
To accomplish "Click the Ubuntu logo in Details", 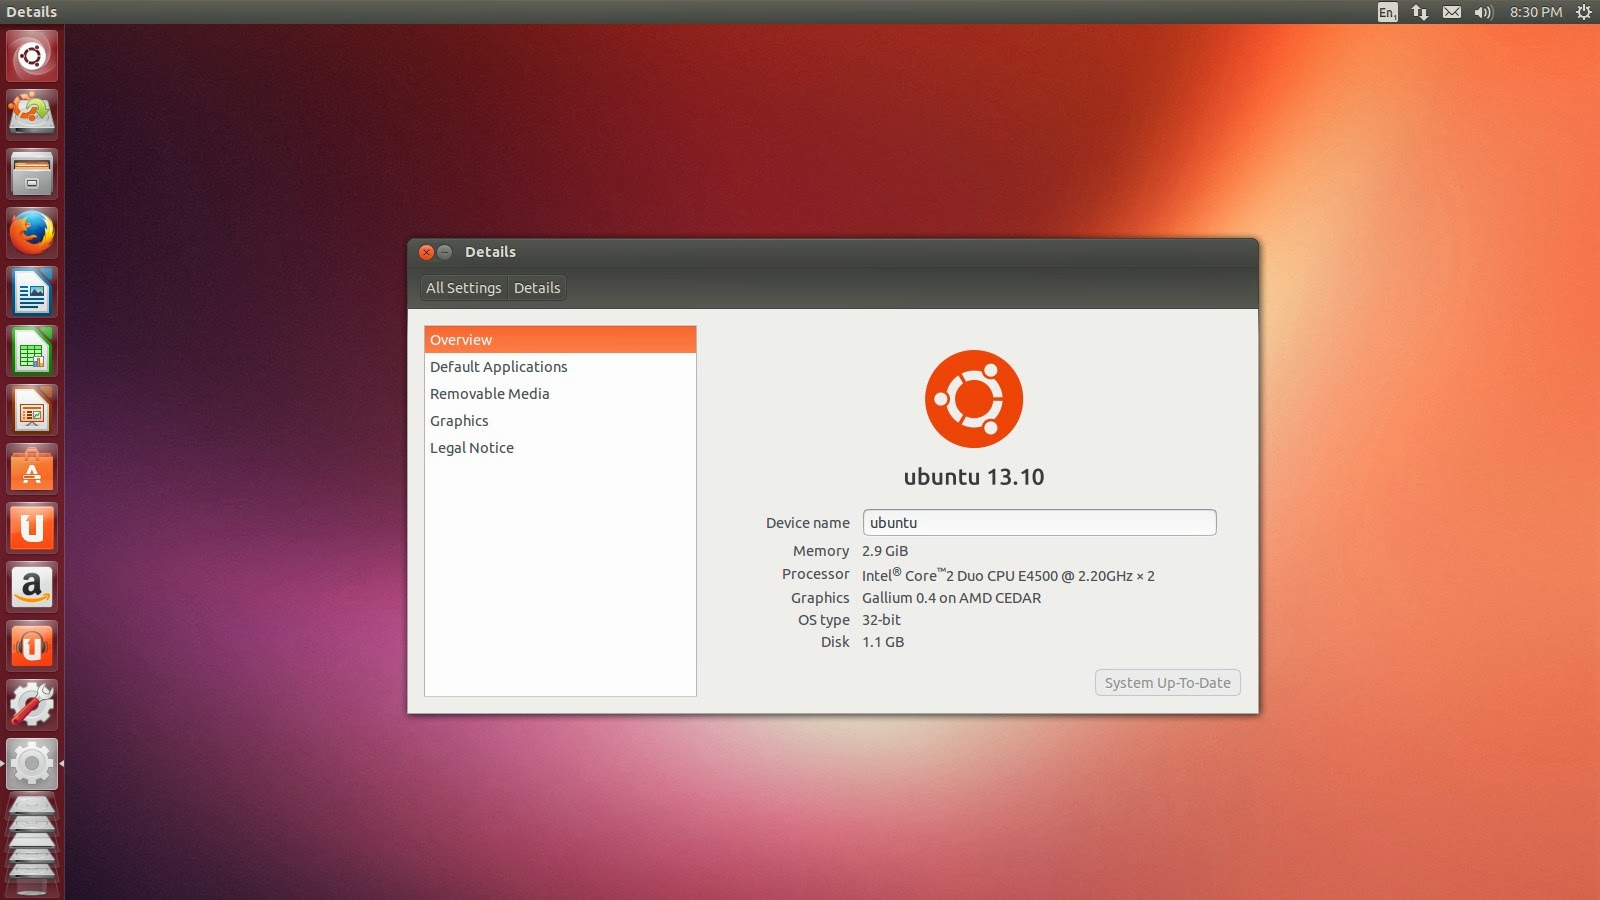I will (974, 399).
